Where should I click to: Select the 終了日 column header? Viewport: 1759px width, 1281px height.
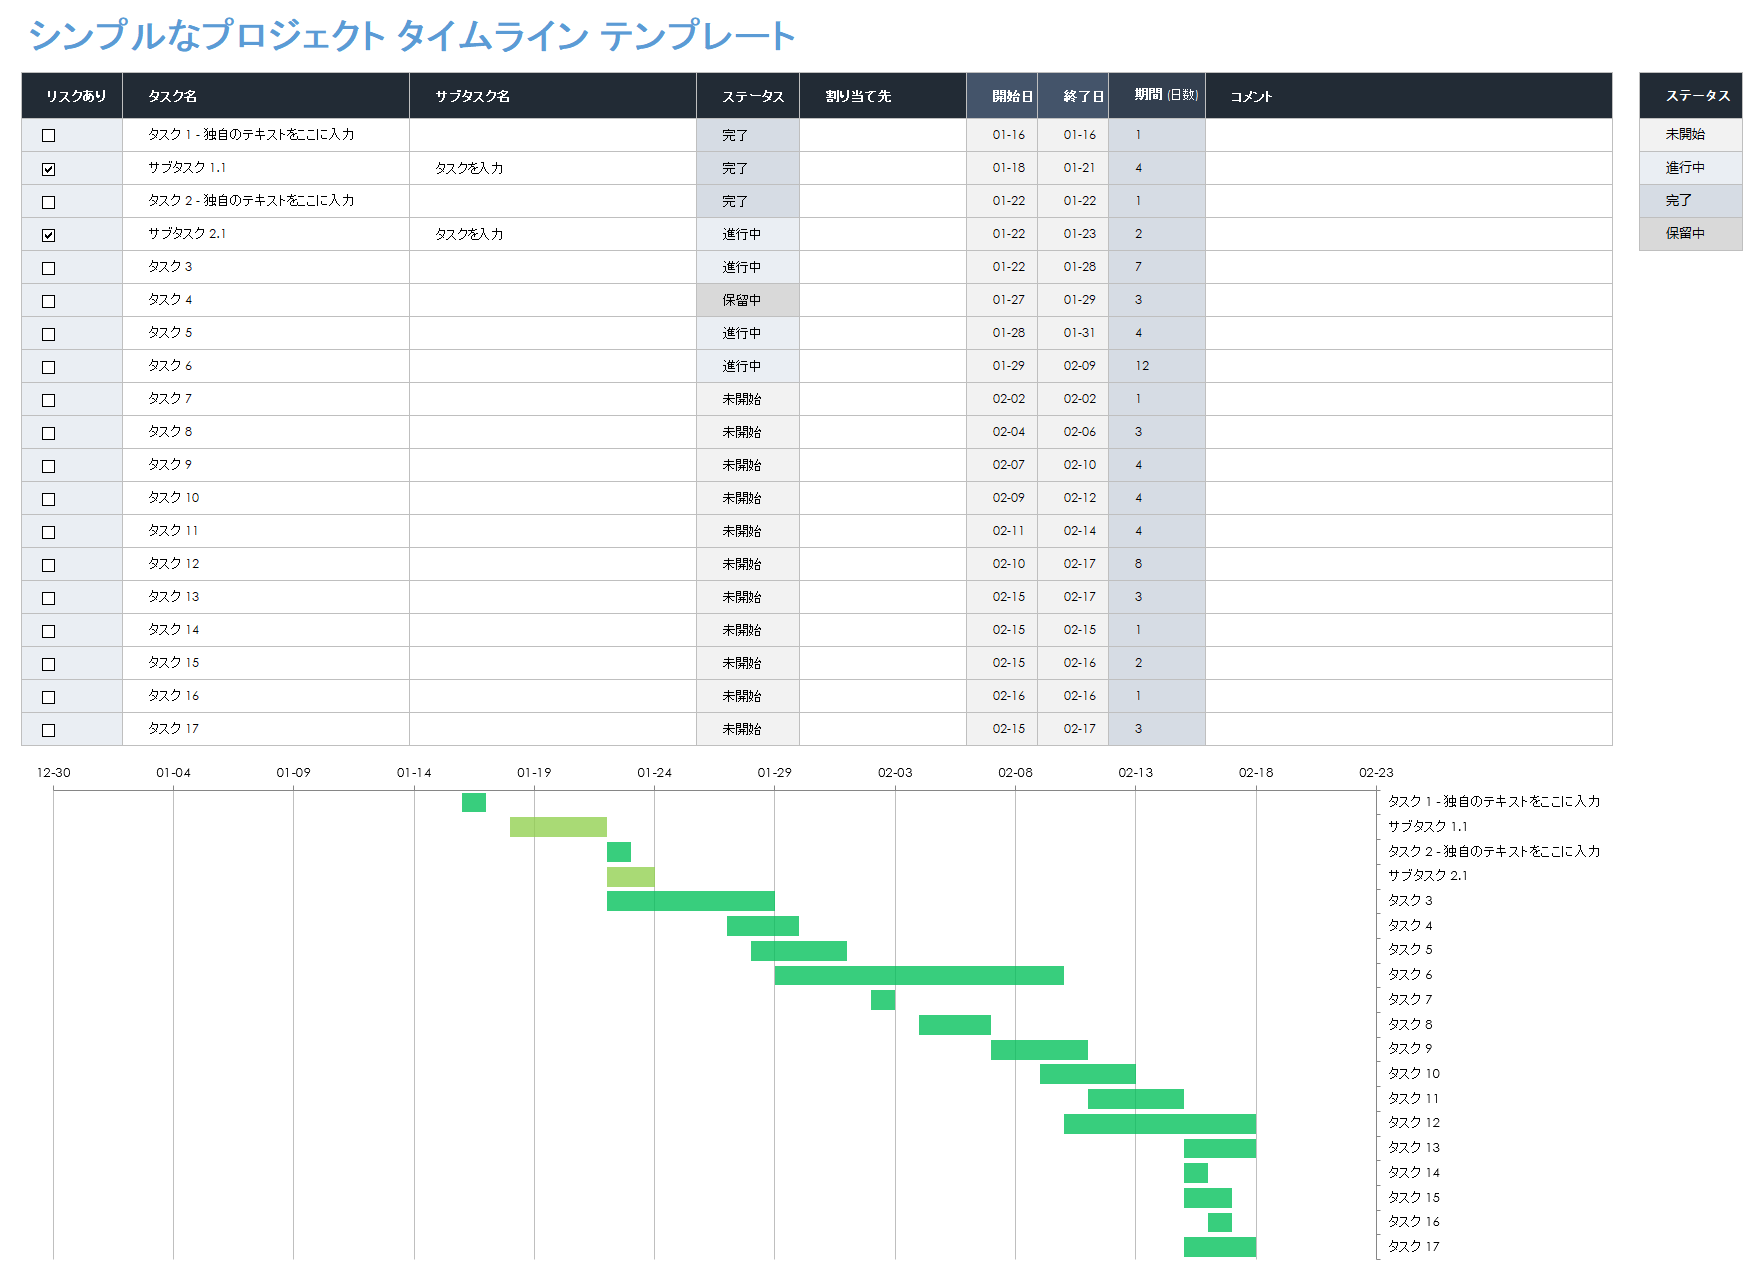point(1073,96)
